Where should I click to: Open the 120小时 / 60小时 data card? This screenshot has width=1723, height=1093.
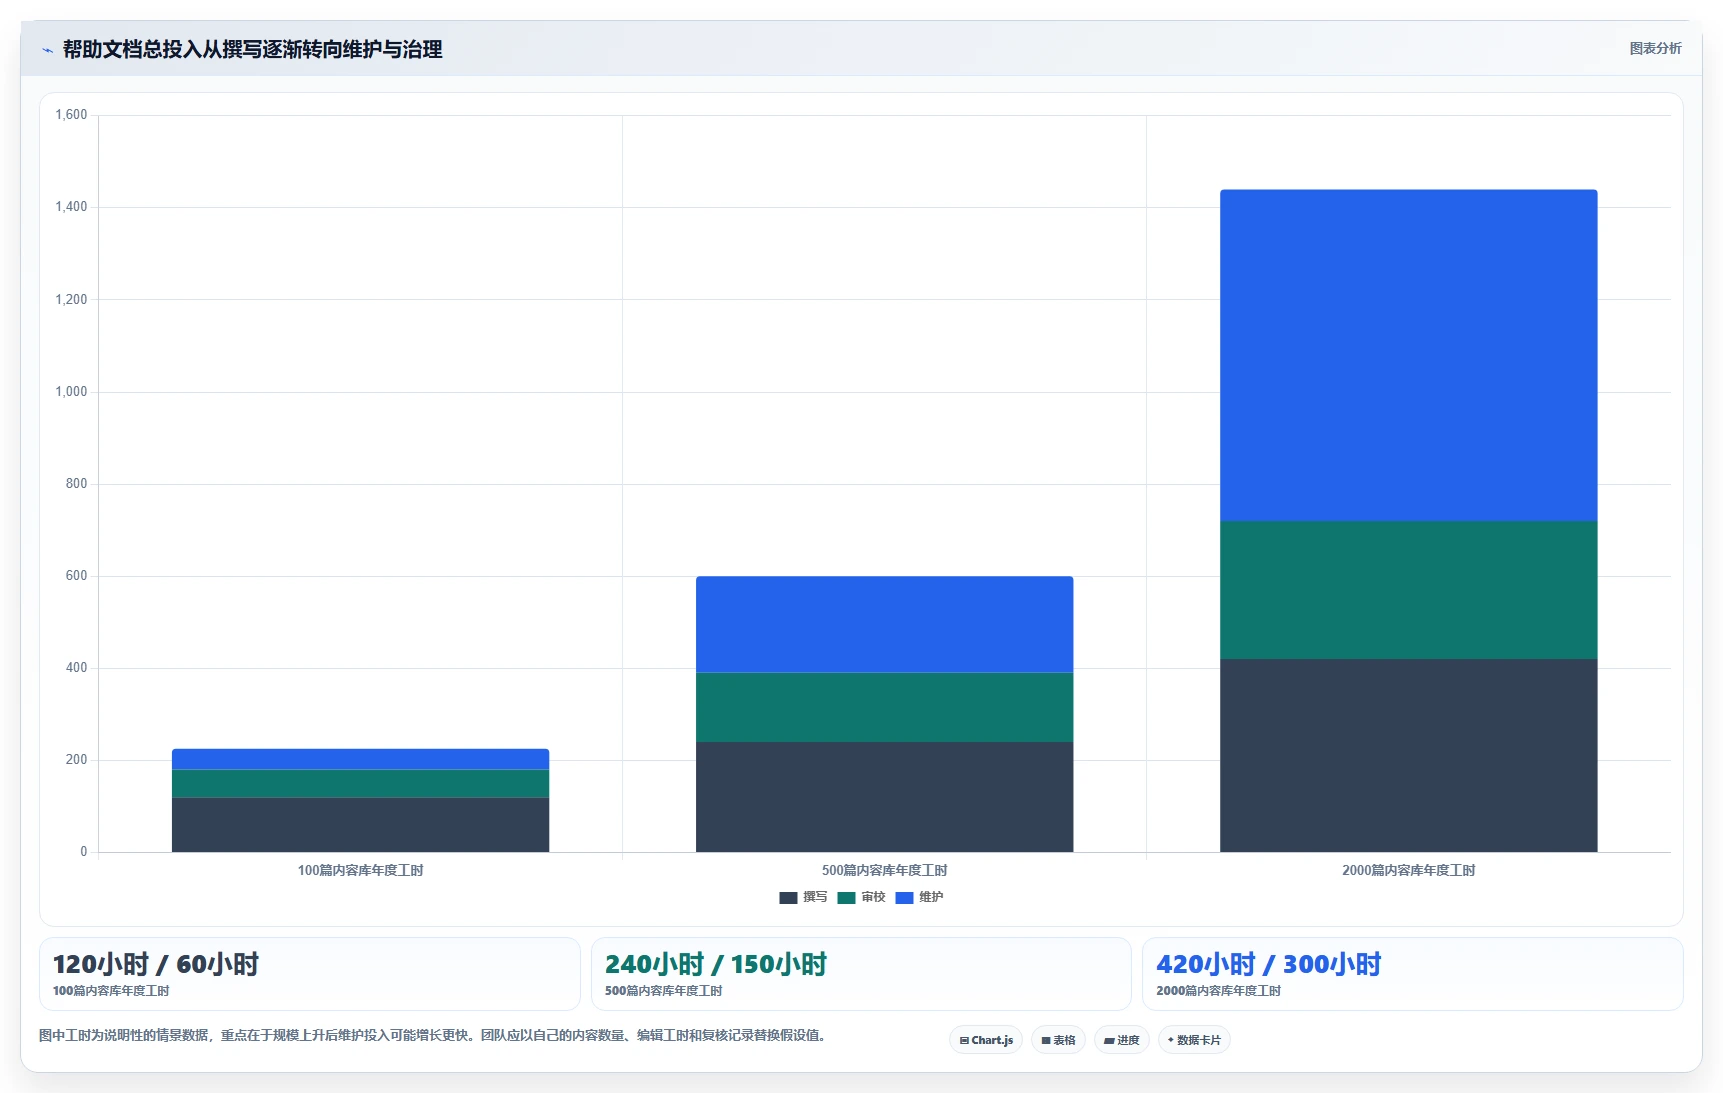pyautogui.click(x=310, y=974)
